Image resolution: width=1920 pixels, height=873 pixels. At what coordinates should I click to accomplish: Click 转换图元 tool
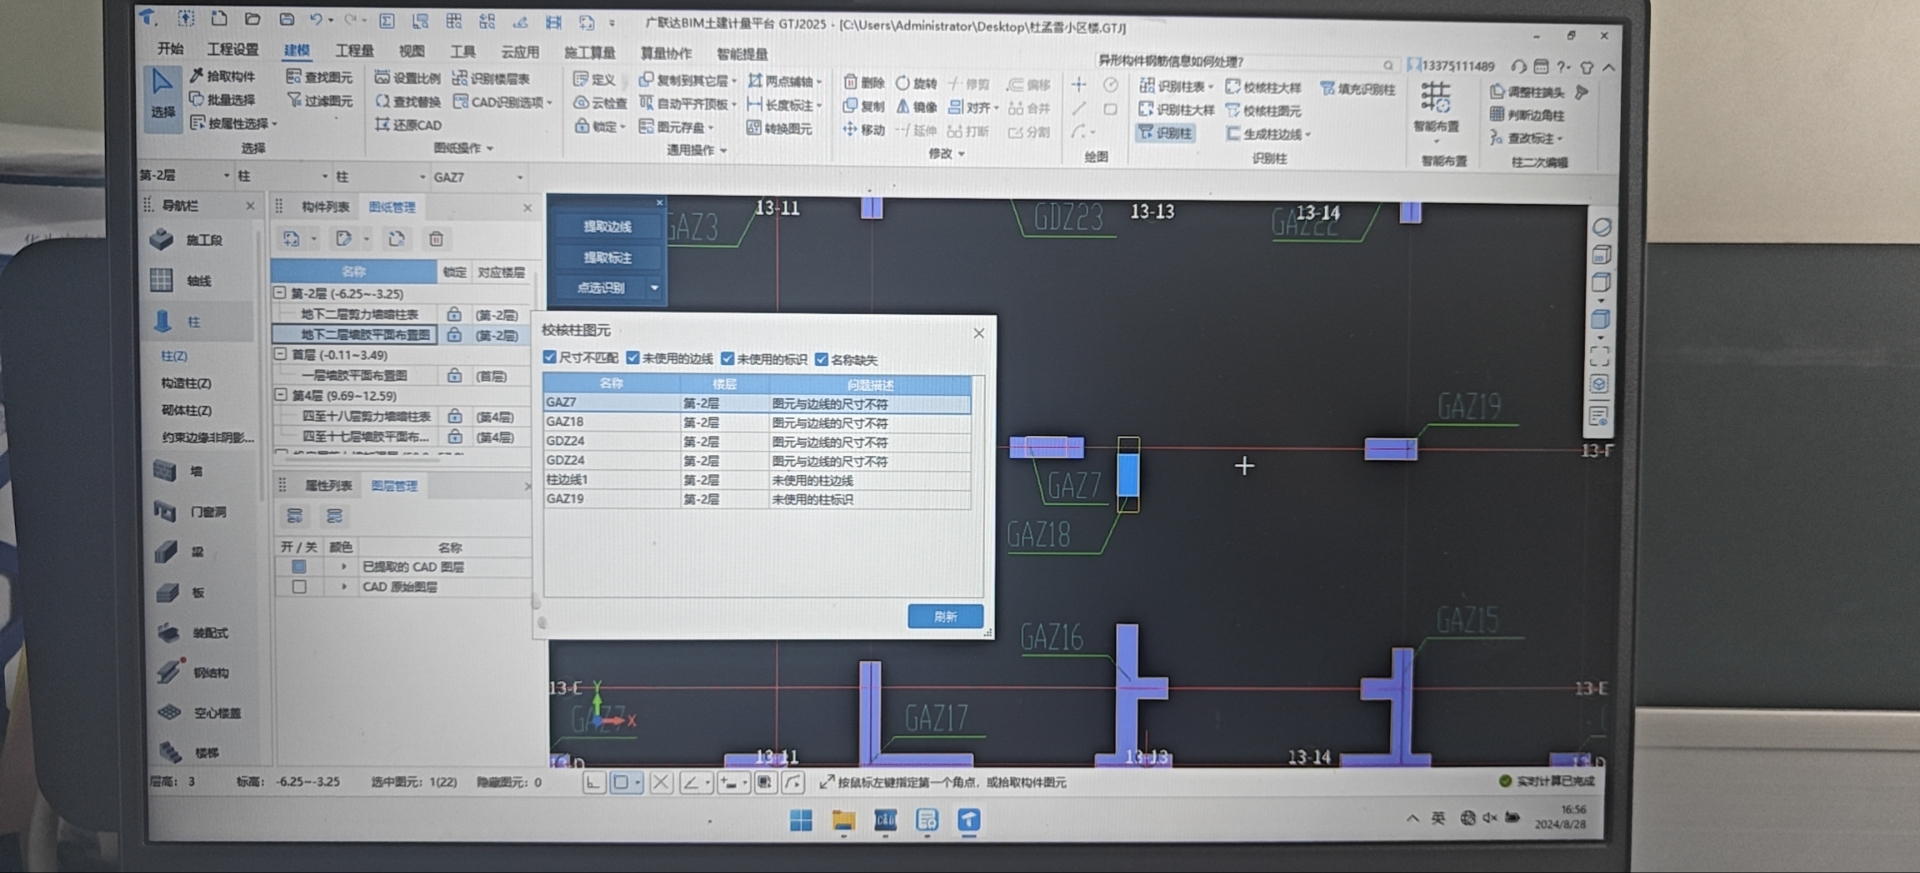pyautogui.click(x=779, y=128)
